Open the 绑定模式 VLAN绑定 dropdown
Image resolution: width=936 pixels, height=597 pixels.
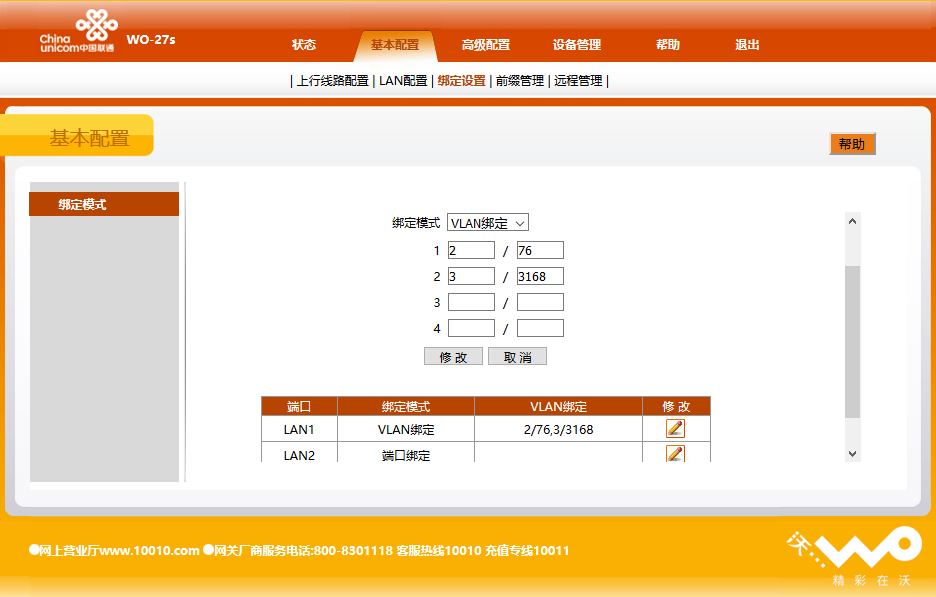point(488,223)
